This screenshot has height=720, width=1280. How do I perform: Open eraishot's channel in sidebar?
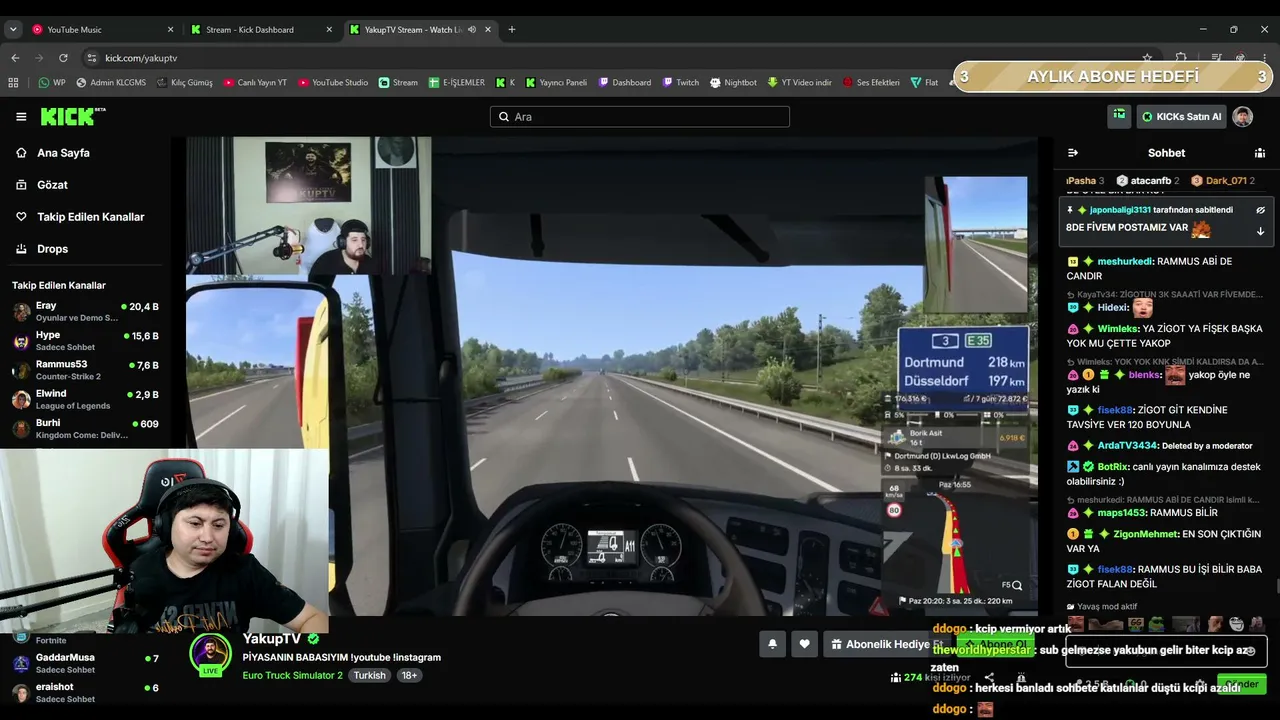coord(85,692)
